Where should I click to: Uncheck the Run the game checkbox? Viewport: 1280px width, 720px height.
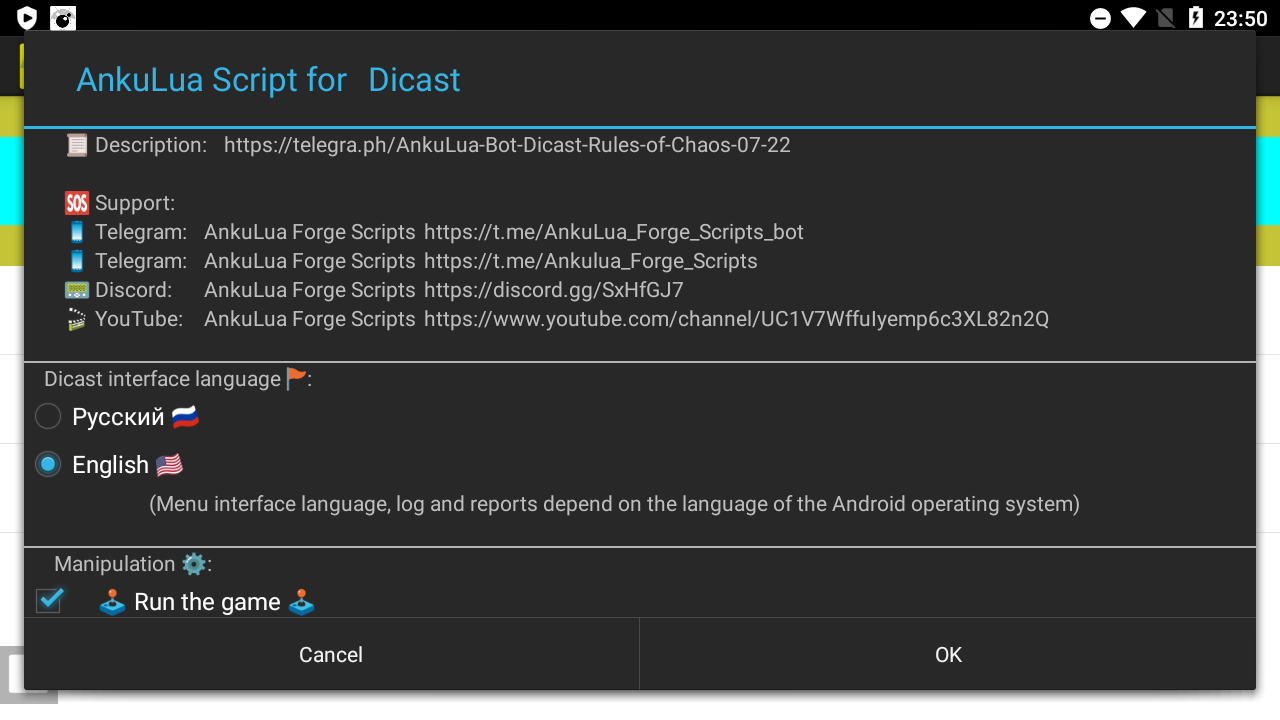click(49, 600)
